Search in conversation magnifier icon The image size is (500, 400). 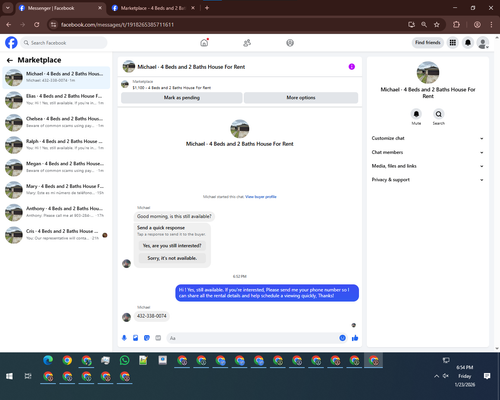pos(439,114)
